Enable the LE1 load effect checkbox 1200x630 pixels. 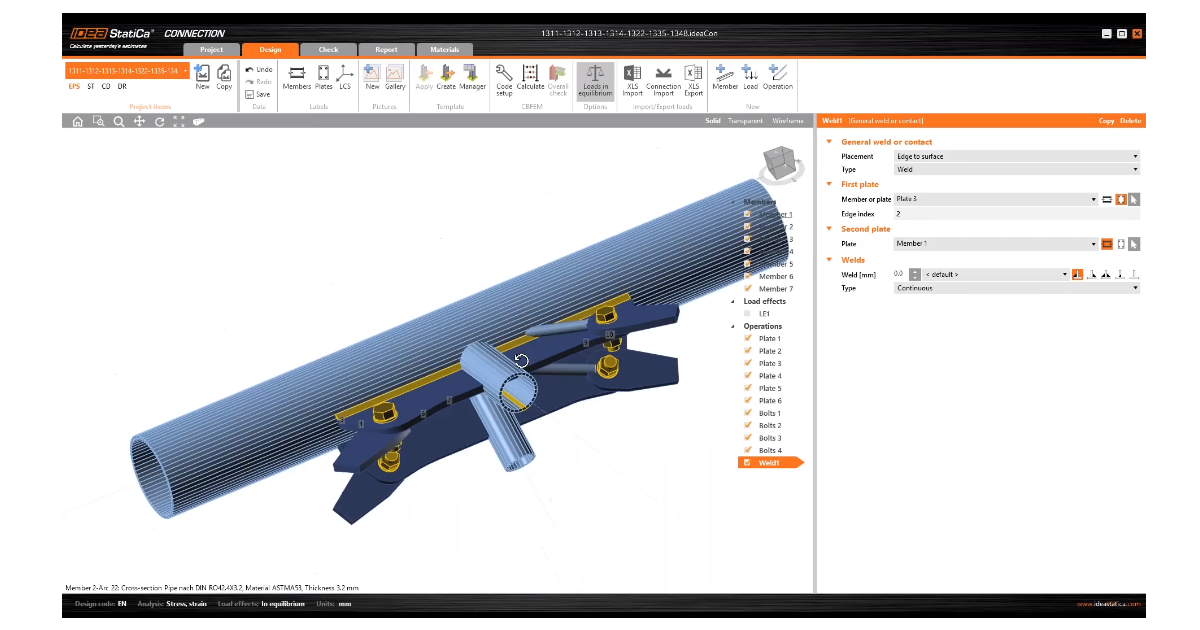tap(747, 314)
